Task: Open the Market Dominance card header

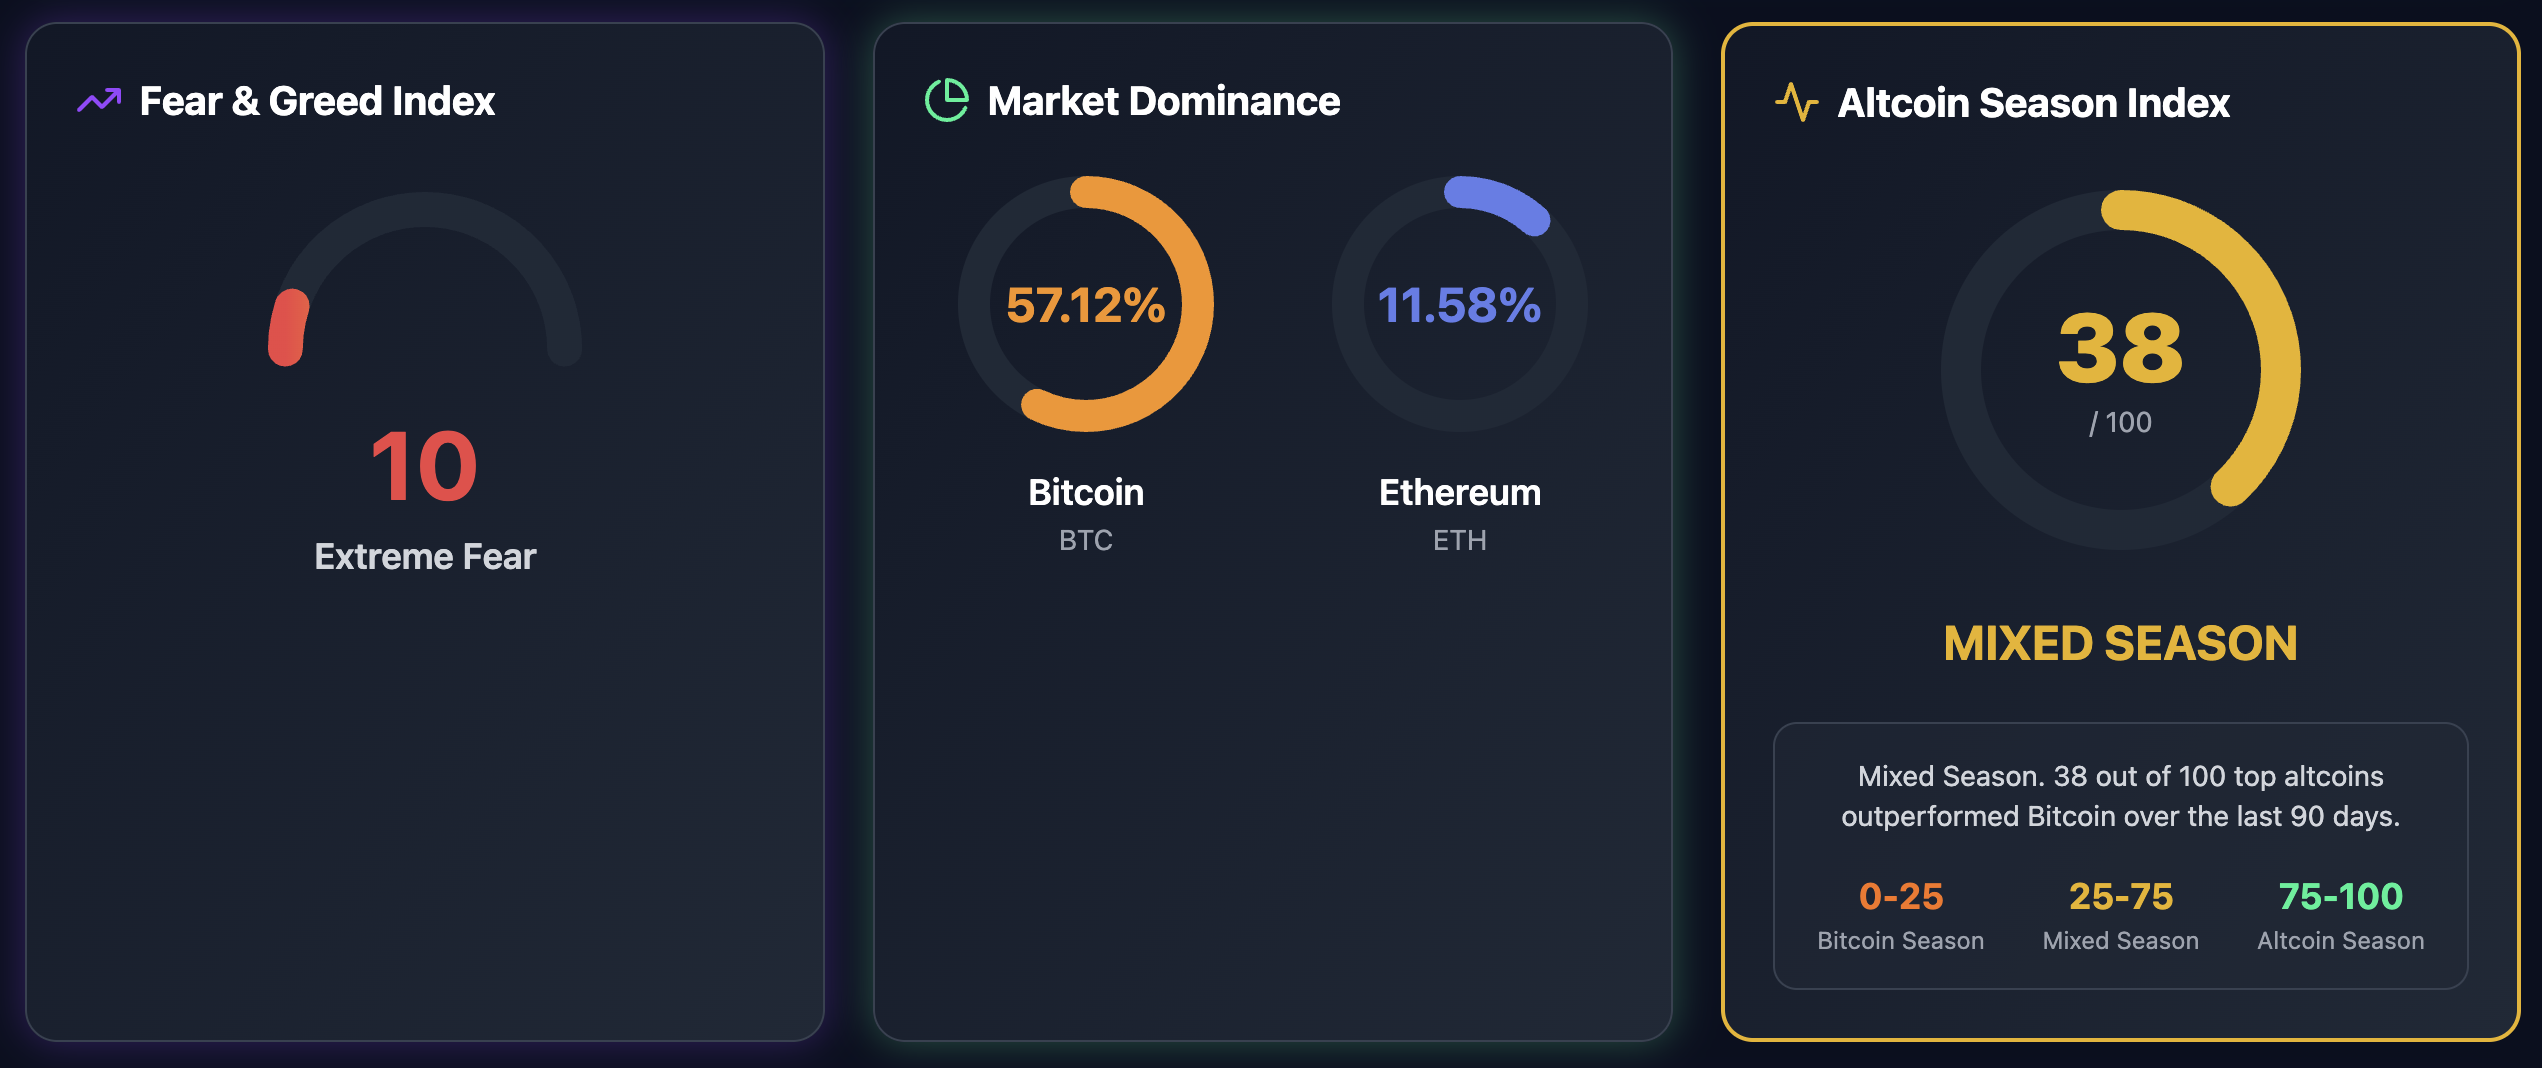Action: [1164, 100]
